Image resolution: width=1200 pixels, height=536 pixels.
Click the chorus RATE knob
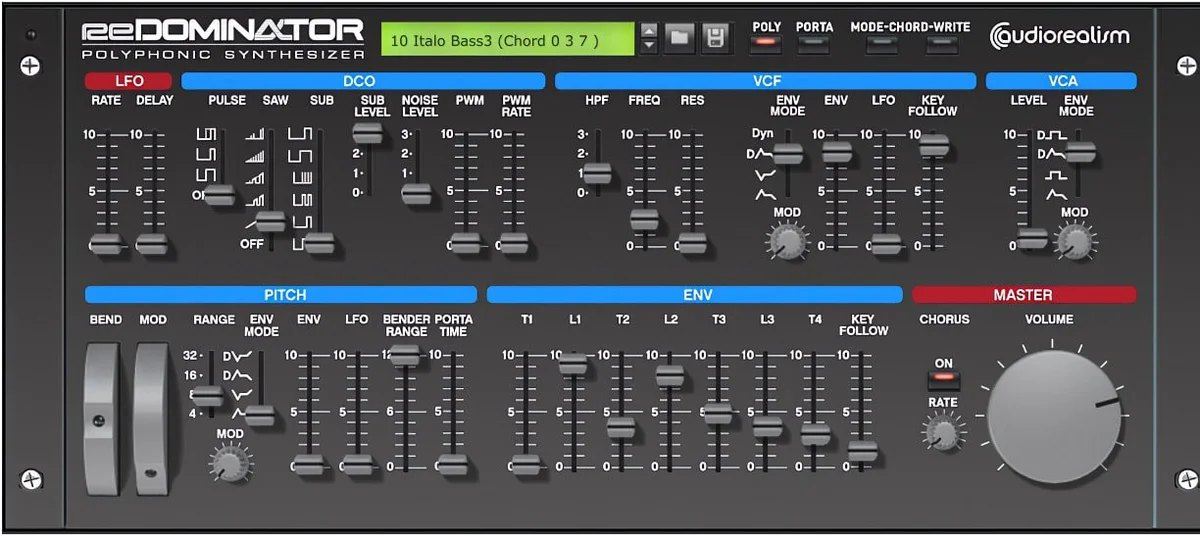tap(942, 432)
